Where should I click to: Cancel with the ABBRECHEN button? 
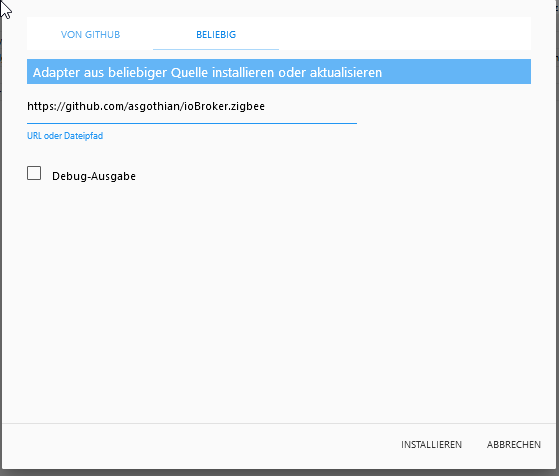(x=514, y=445)
